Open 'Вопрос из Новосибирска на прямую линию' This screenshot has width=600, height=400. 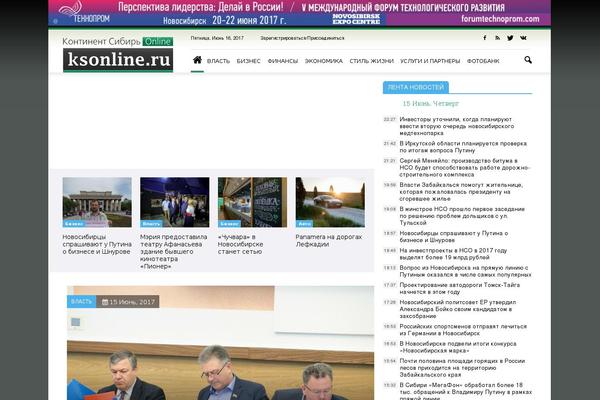tap(465, 271)
